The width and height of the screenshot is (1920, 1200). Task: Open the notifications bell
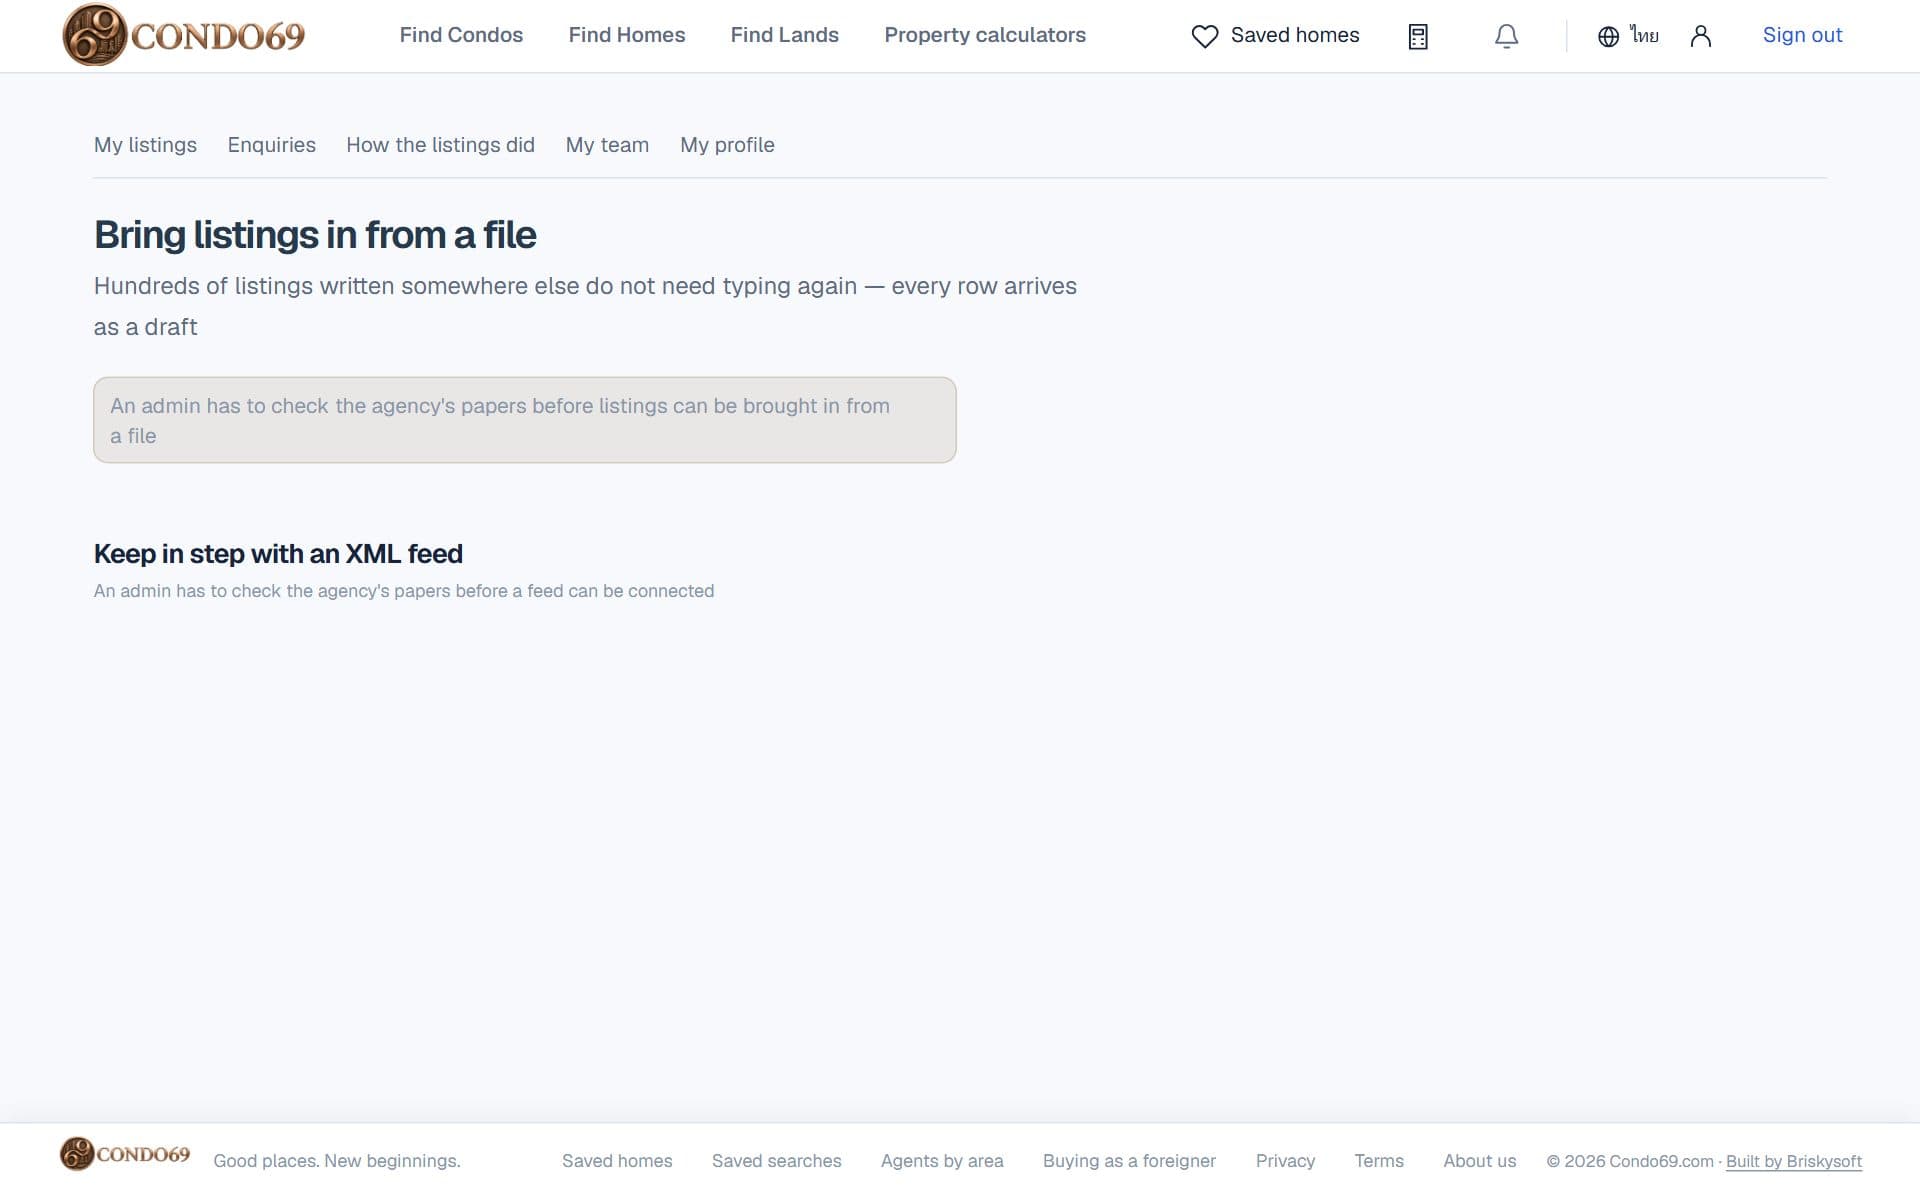[x=1506, y=37]
